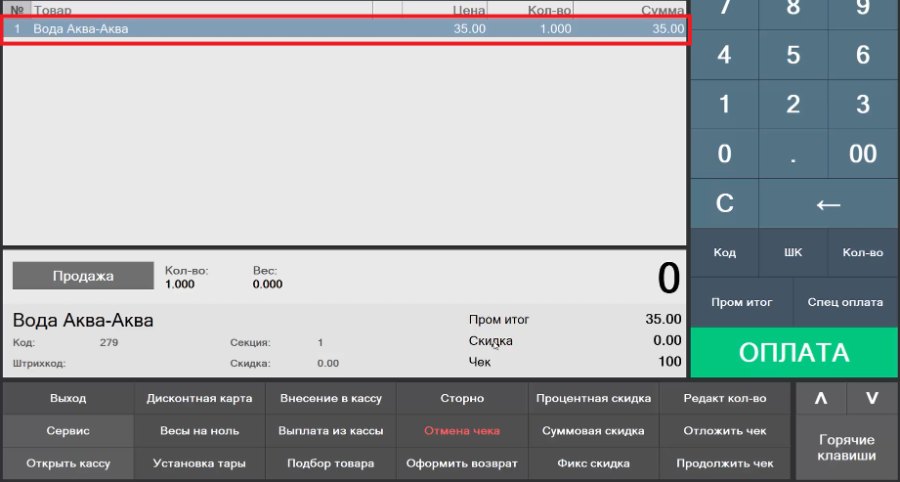
Task: Tap digit 7 on the keypad
Action: pos(724,13)
